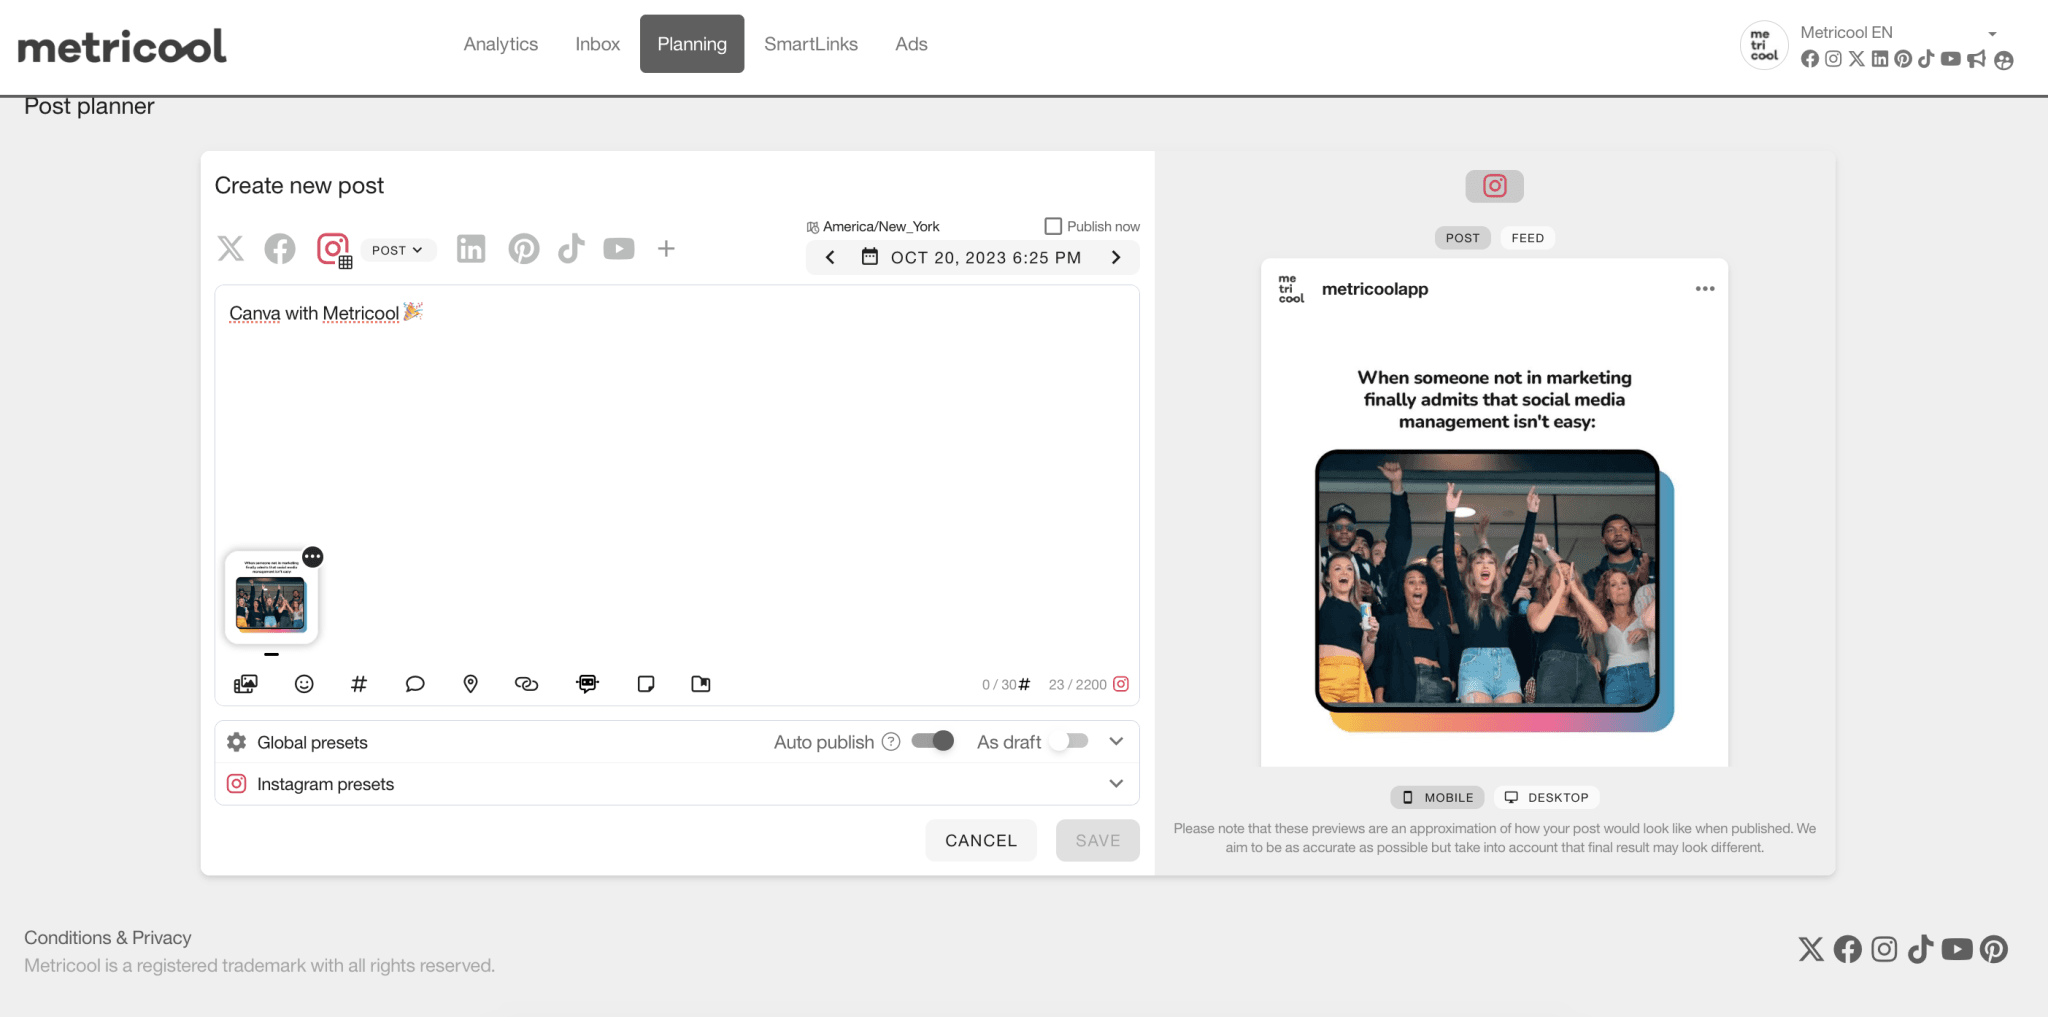Open the Conditions & Privacy link
2048x1017 pixels.
pos(108,937)
